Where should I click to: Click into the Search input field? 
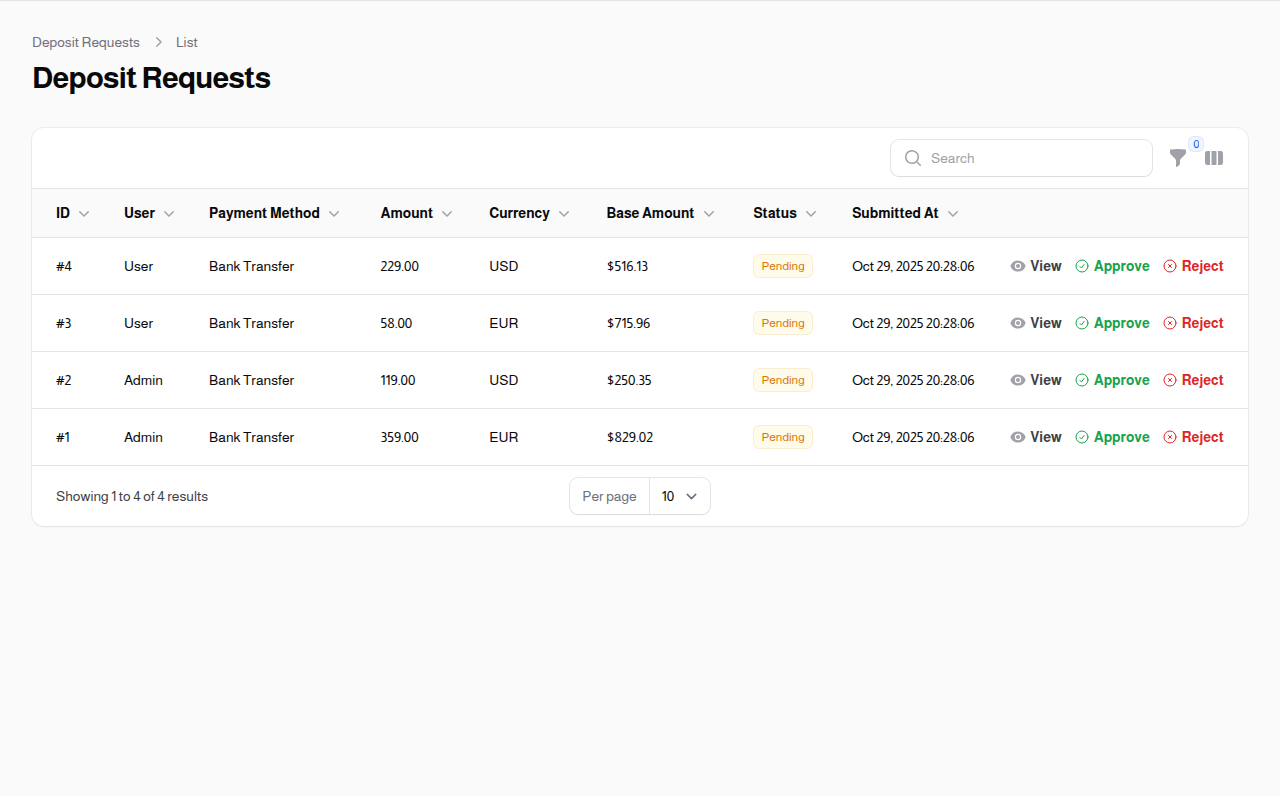click(1021, 158)
